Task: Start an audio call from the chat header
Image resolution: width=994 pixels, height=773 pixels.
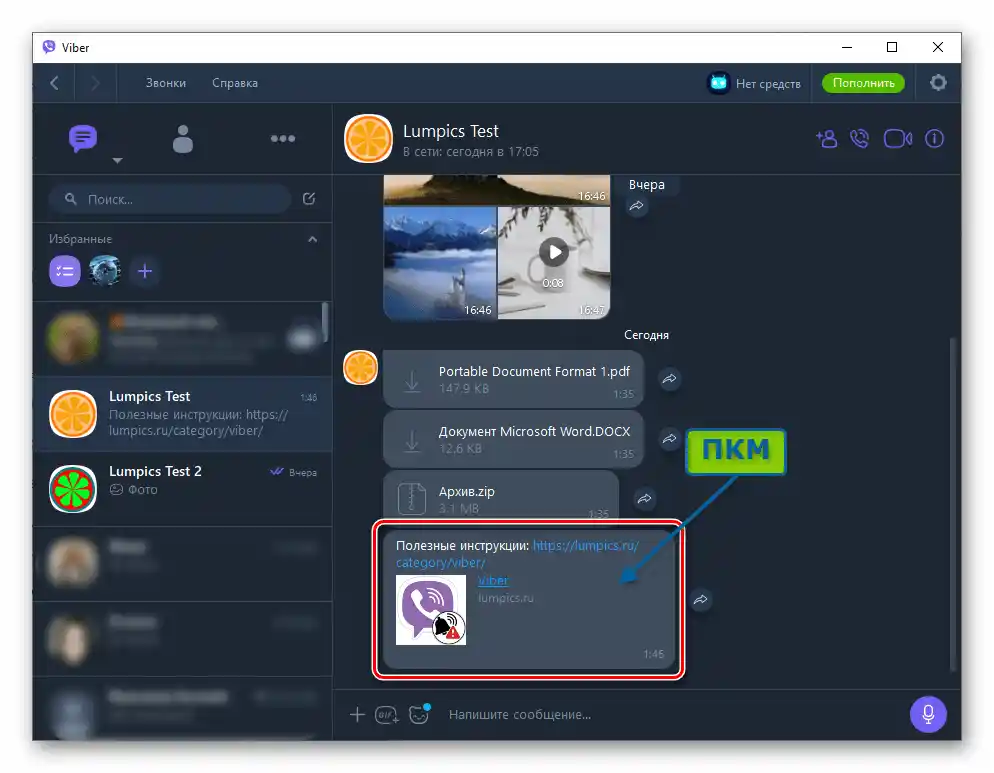Action: click(860, 139)
